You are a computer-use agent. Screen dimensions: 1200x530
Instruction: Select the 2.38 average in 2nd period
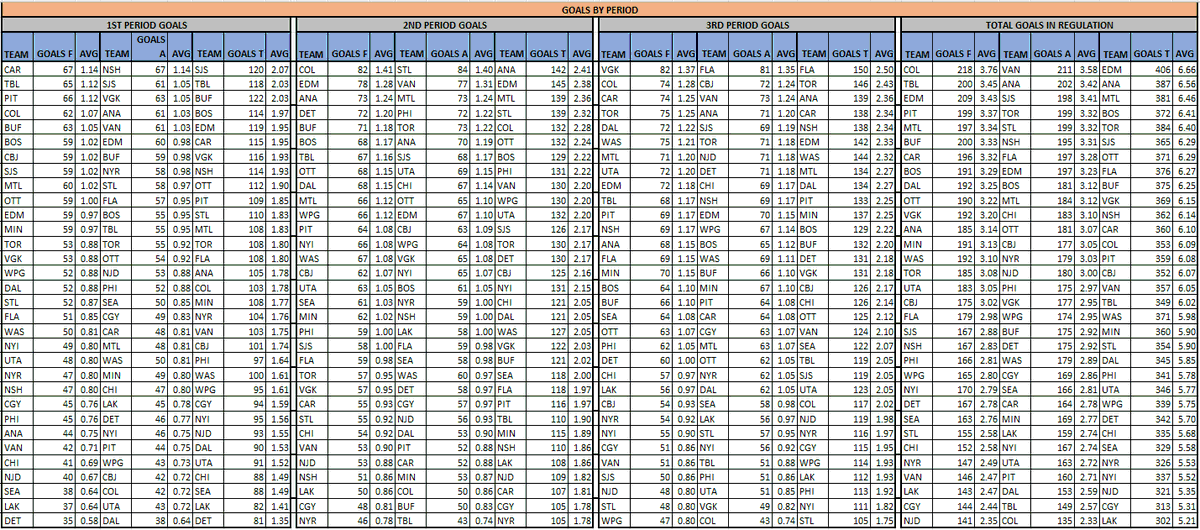pyautogui.click(x=581, y=84)
